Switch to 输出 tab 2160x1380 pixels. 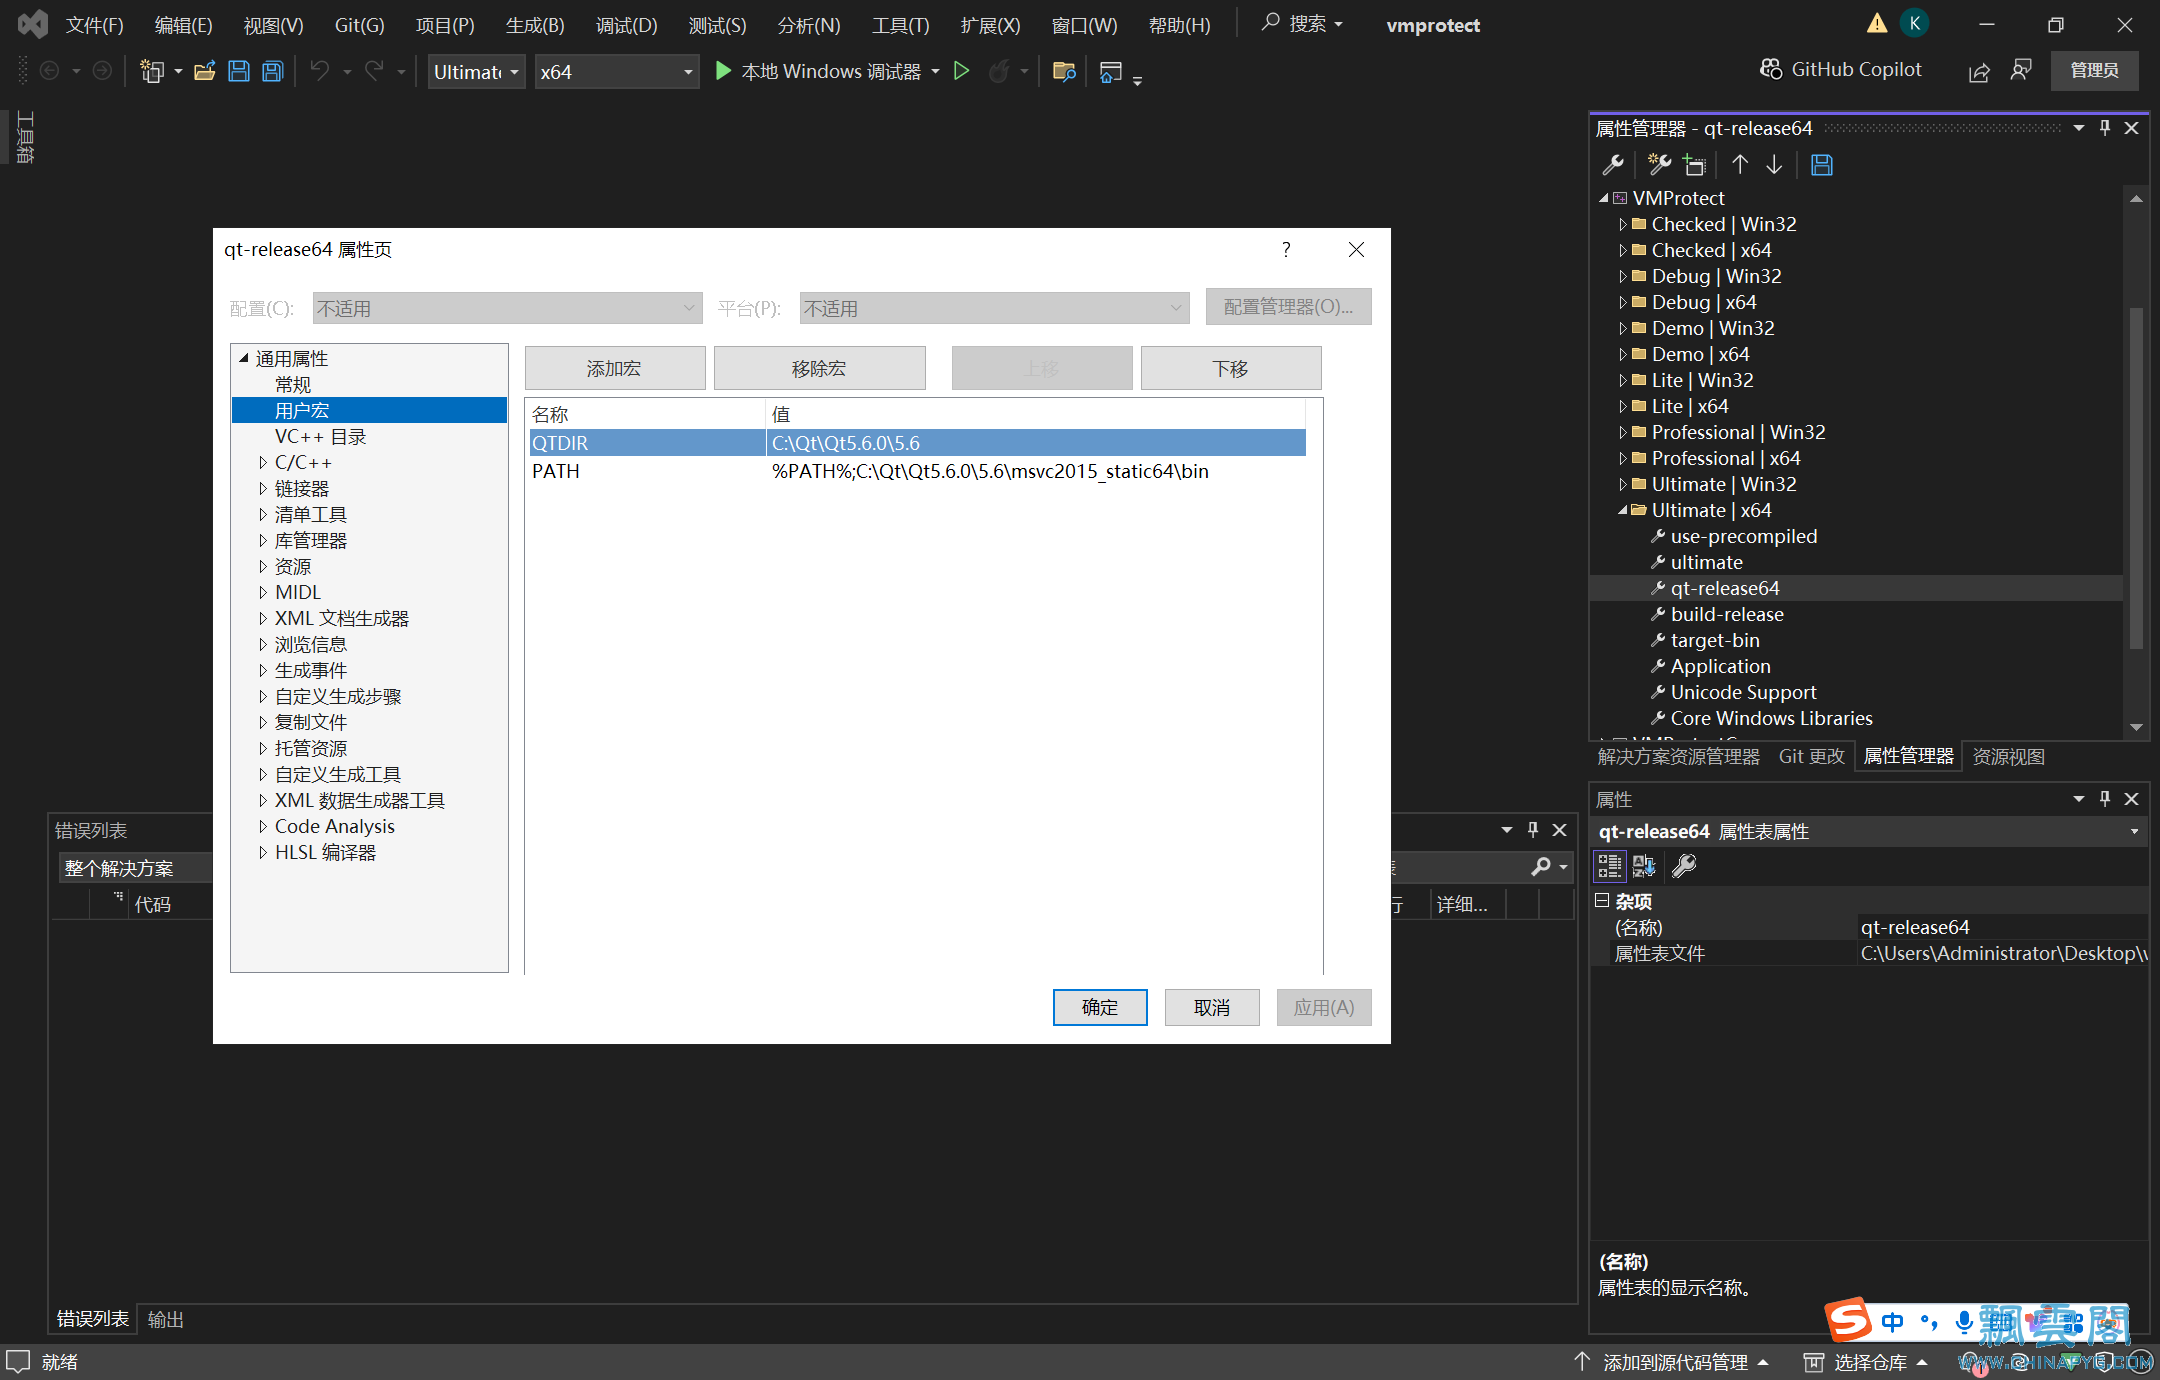[166, 1319]
